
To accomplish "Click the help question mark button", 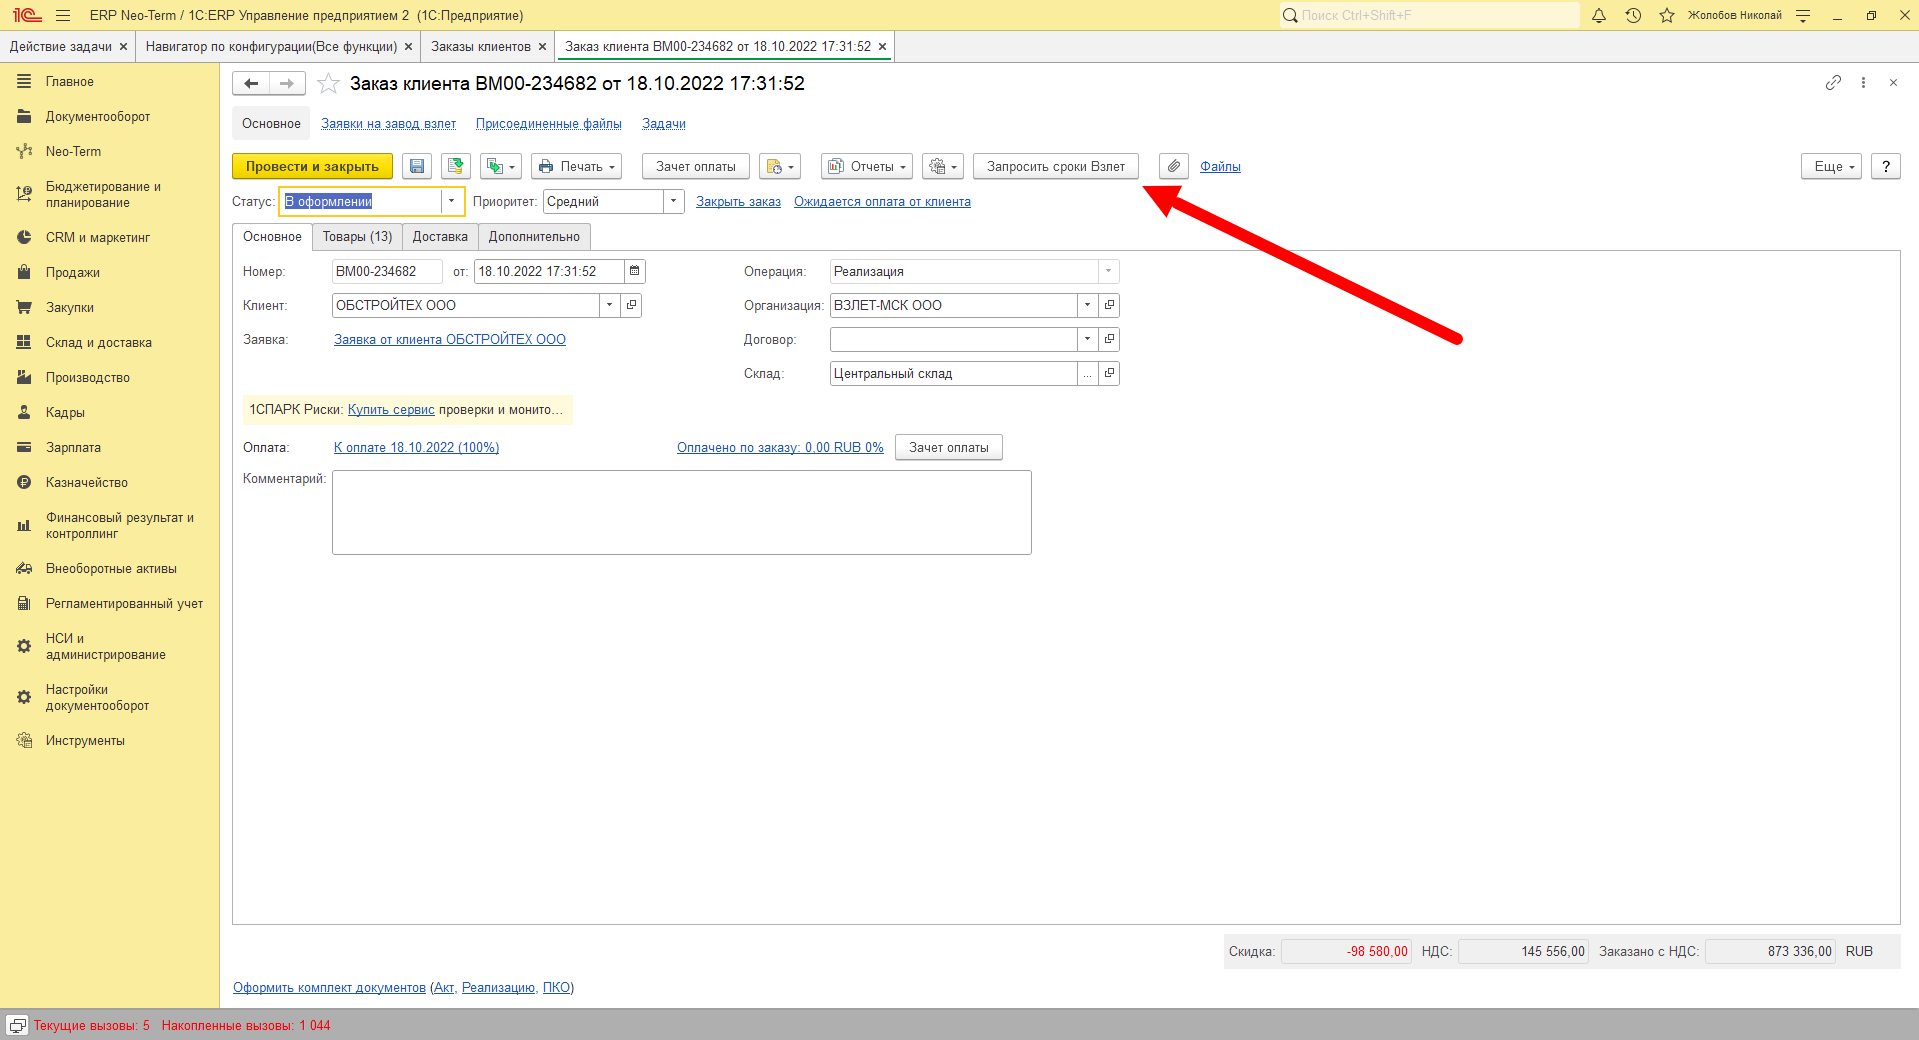I will (x=1886, y=167).
